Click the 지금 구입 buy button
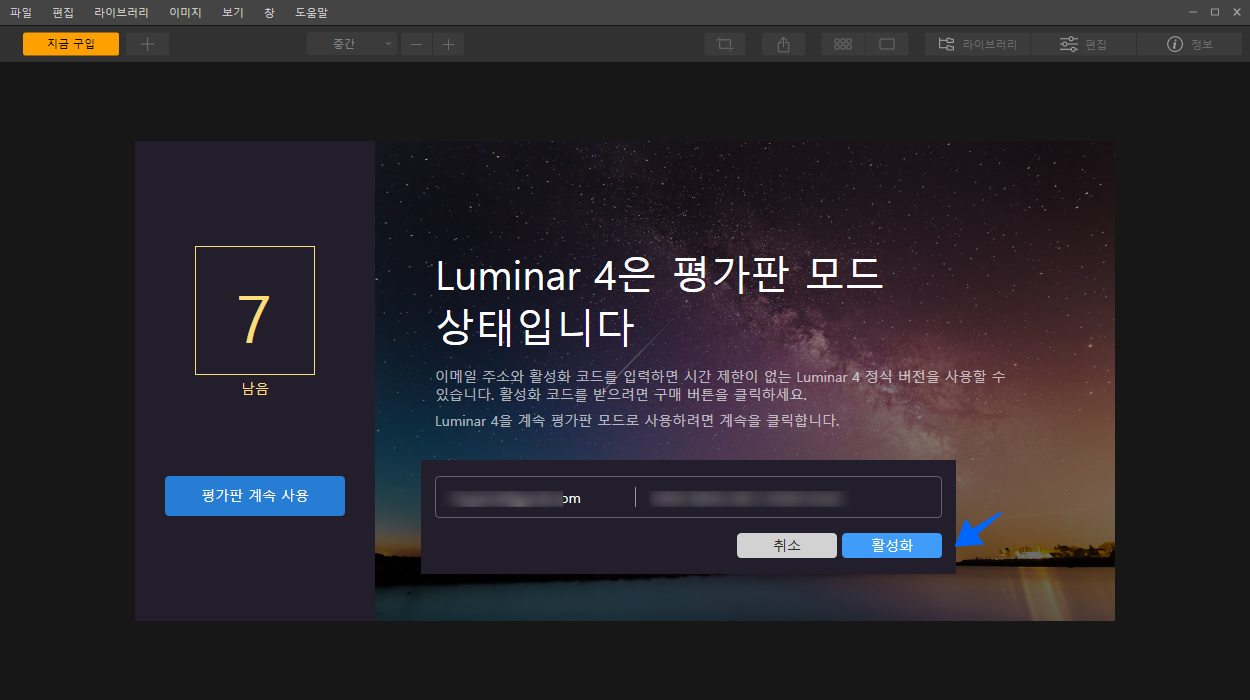This screenshot has width=1250, height=700. point(71,44)
